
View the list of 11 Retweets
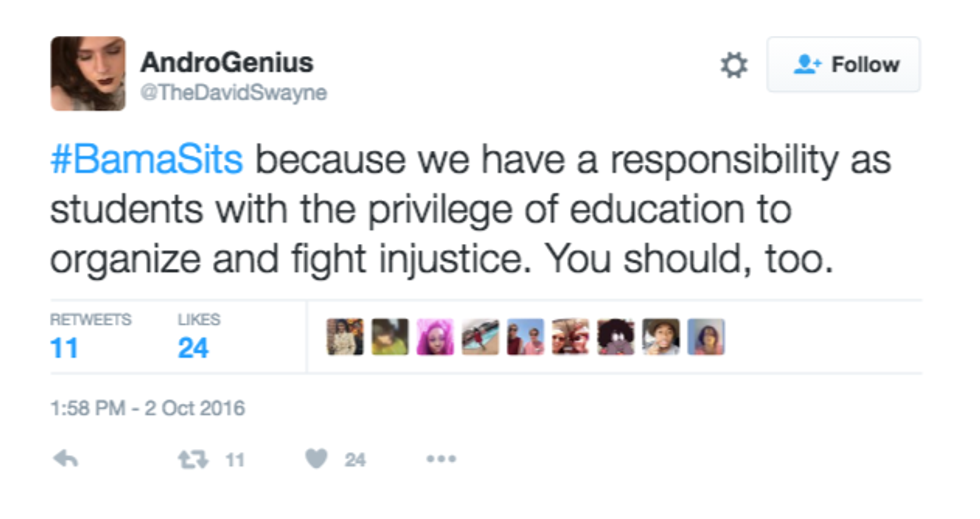coord(89,337)
